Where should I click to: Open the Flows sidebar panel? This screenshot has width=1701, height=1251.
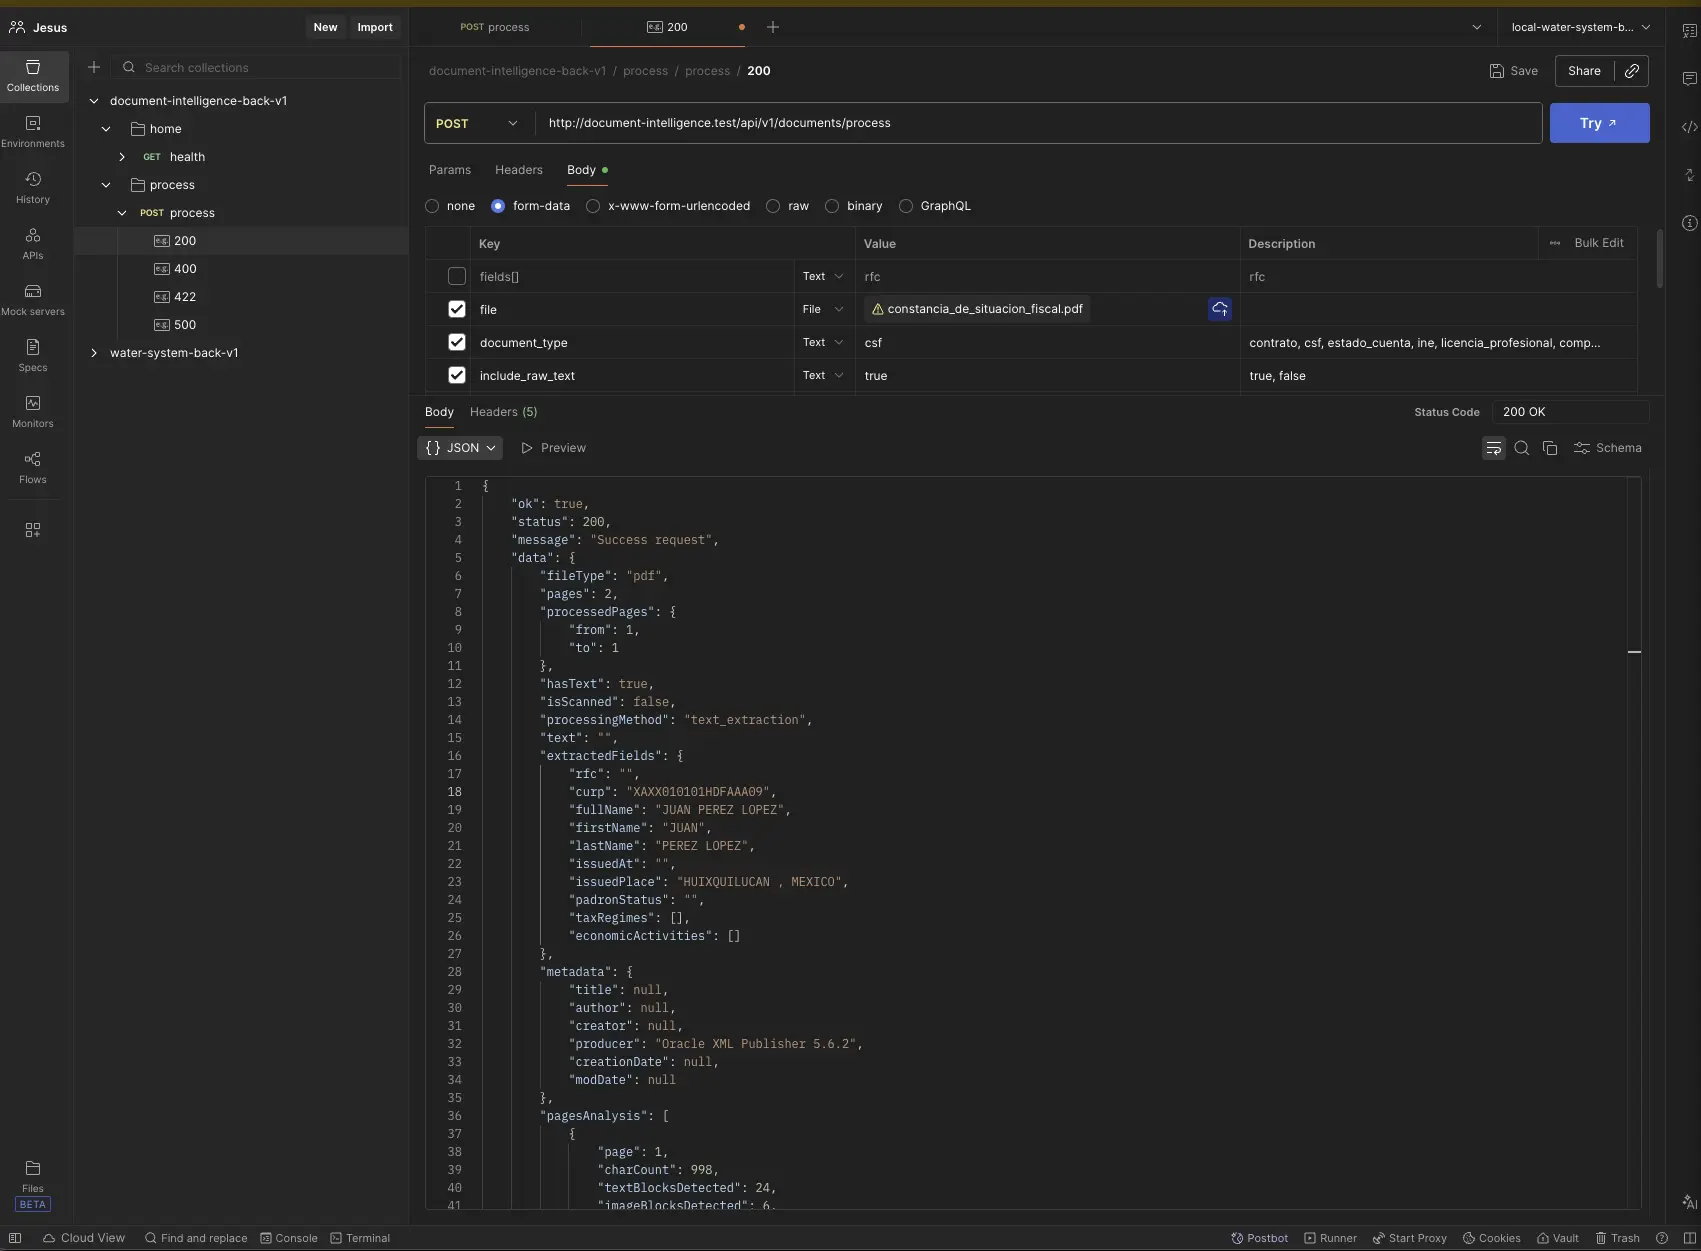coord(33,467)
